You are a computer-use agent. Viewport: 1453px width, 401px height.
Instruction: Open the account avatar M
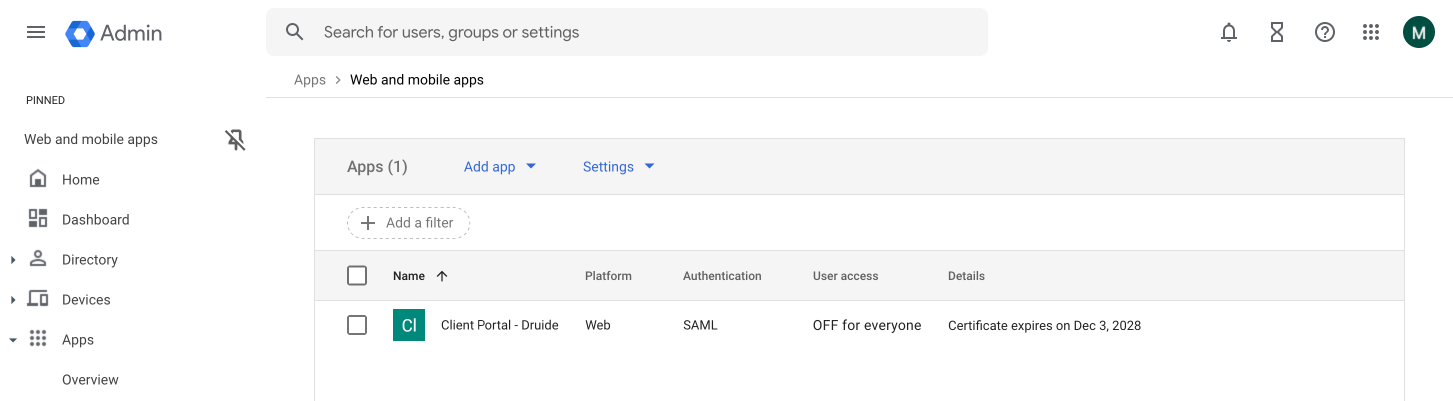point(1418,32)
